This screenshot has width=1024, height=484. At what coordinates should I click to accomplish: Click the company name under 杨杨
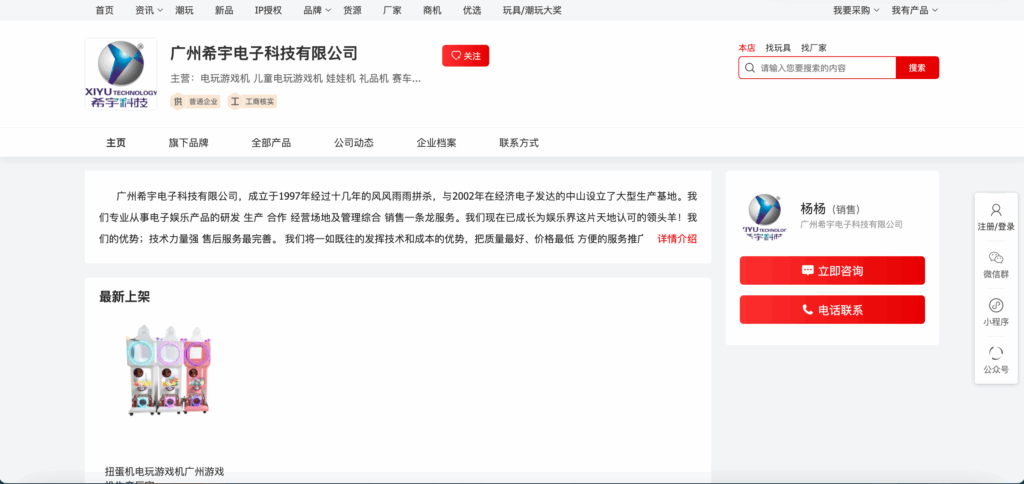pyautogui.click(x=852, y=224)
